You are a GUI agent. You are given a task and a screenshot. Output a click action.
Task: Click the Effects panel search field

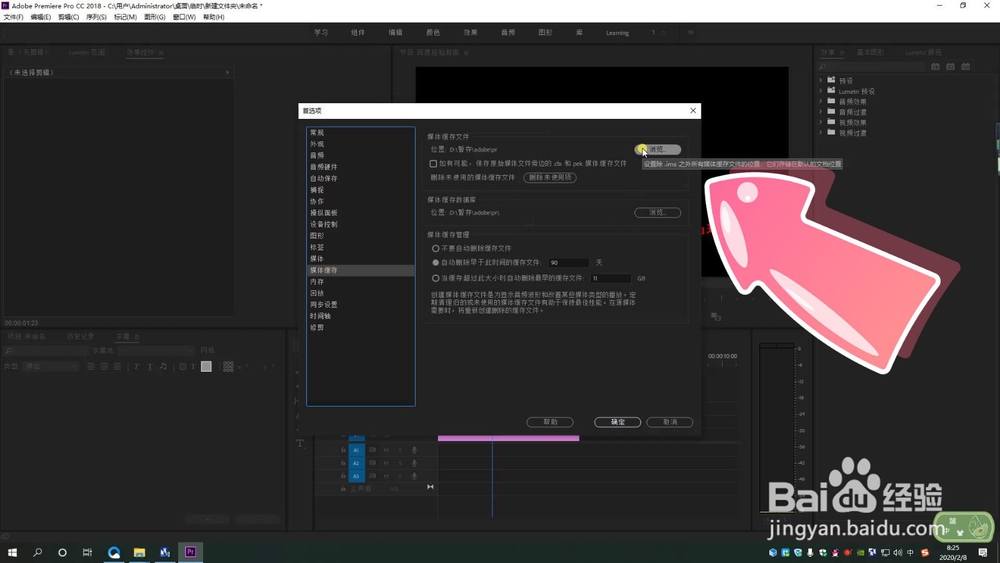[872, 66]
